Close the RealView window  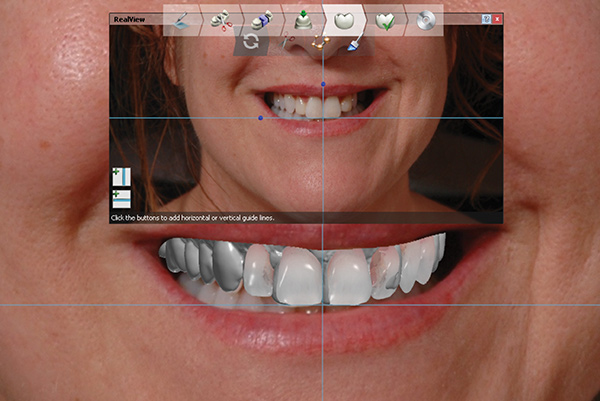[x=498, y=19]
